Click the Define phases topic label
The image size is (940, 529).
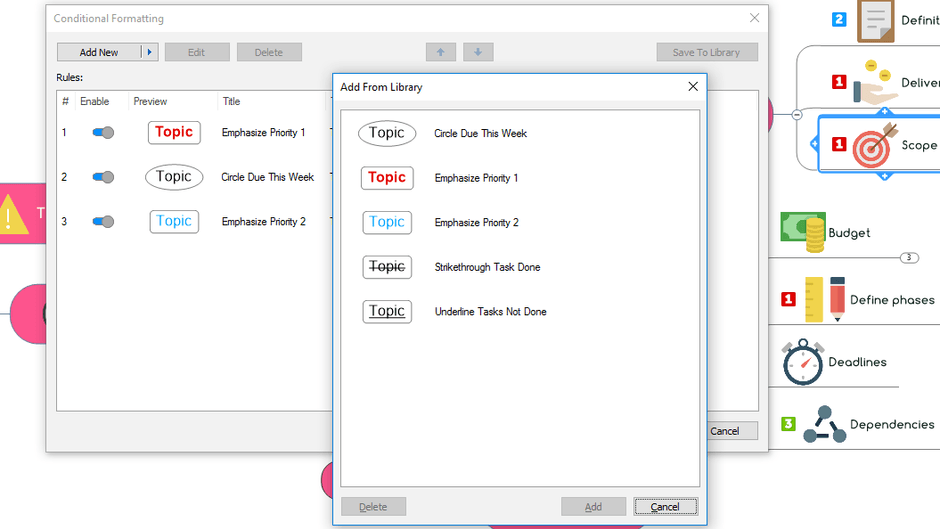click(x=893, y=300)
